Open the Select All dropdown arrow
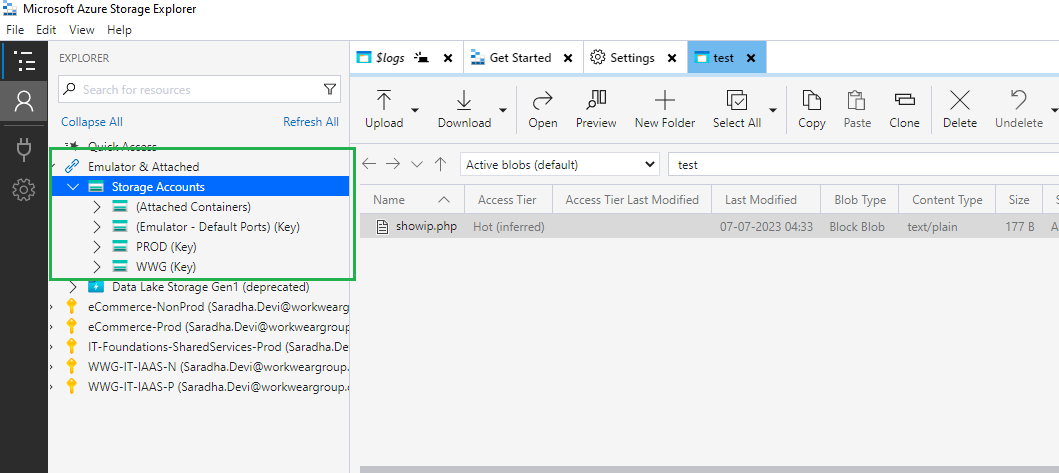The image size is (1059, 473). tap(773, 109)
